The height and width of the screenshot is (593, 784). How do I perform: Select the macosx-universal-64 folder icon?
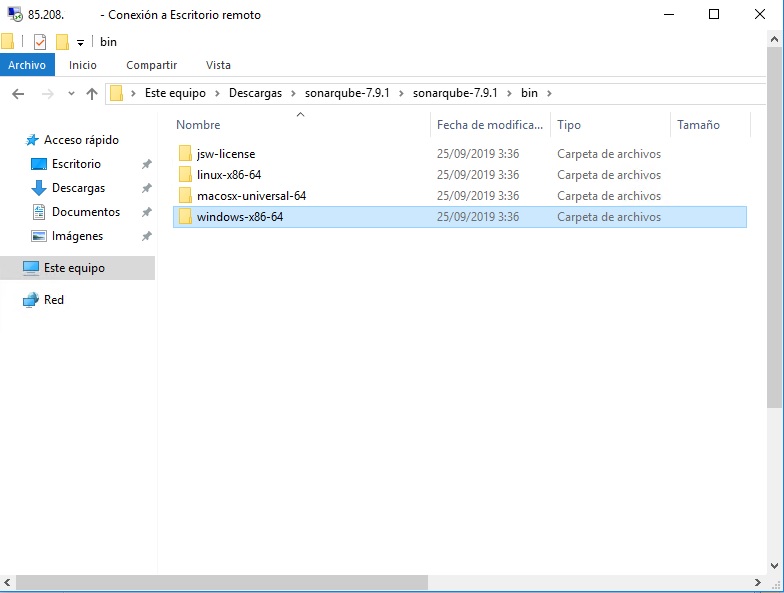(185, 196)
